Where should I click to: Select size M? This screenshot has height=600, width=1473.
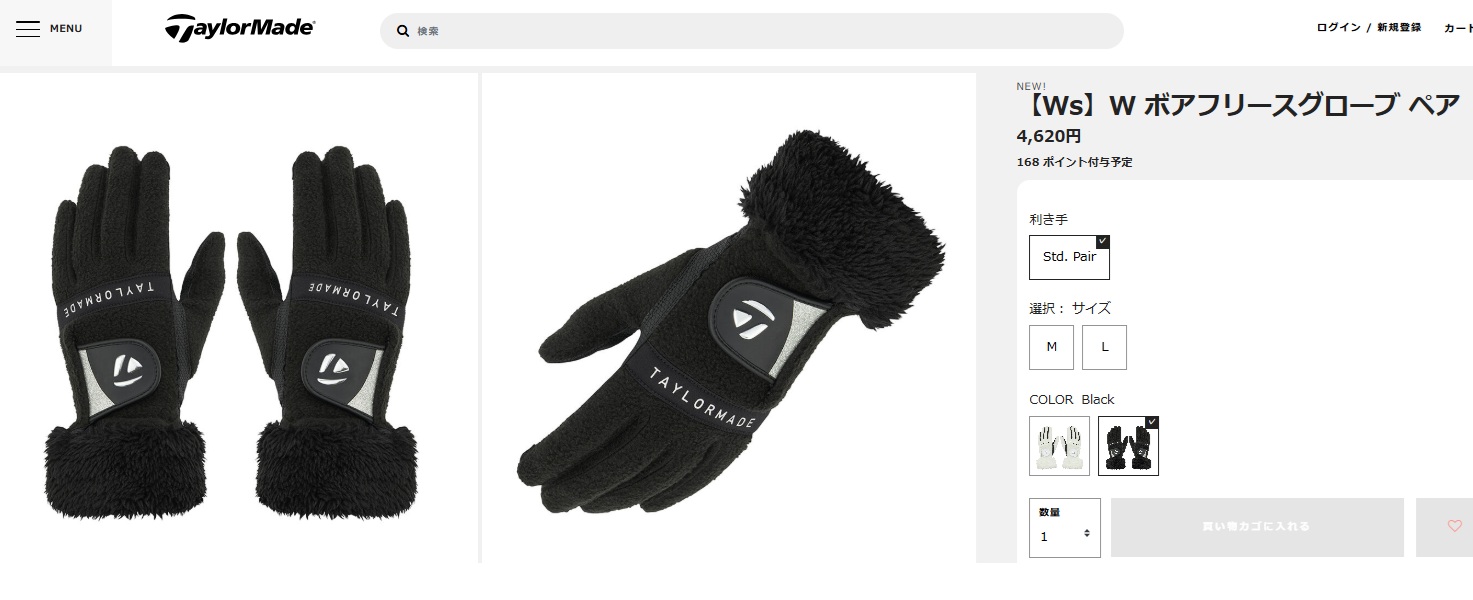[1051, 347]
